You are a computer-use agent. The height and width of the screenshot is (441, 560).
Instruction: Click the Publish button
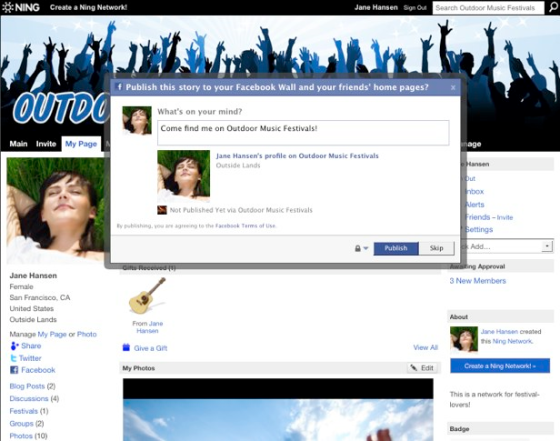pyautogui.click(x=396, y=248)
